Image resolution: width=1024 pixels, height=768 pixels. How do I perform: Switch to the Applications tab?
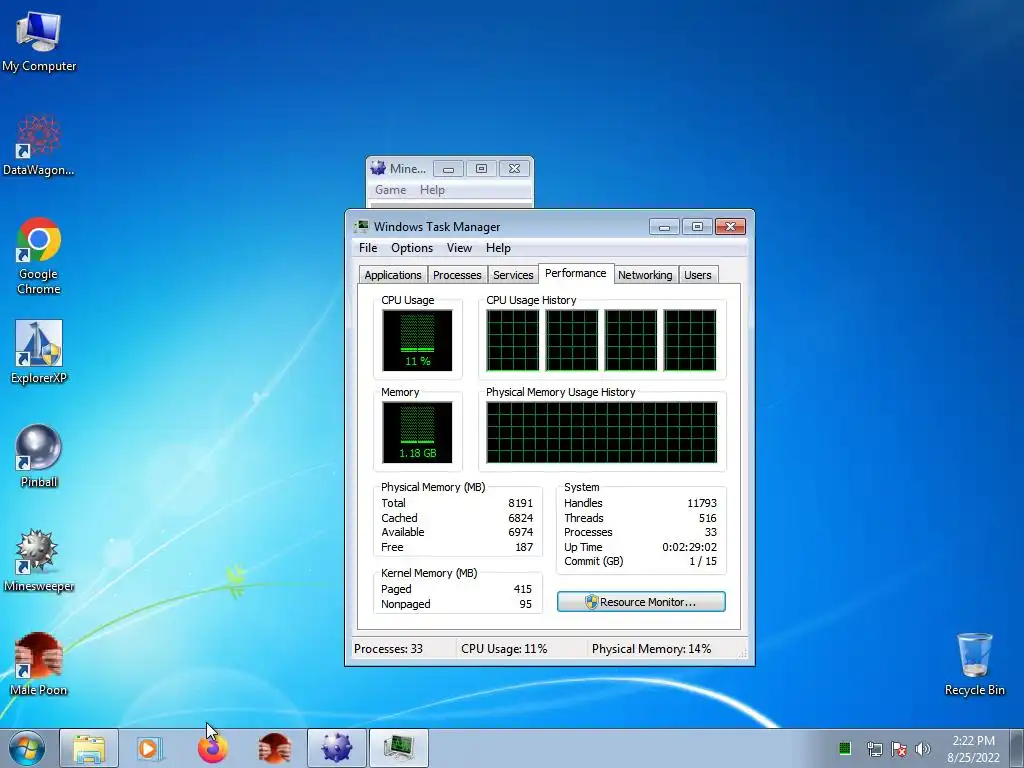click(392, 275)
